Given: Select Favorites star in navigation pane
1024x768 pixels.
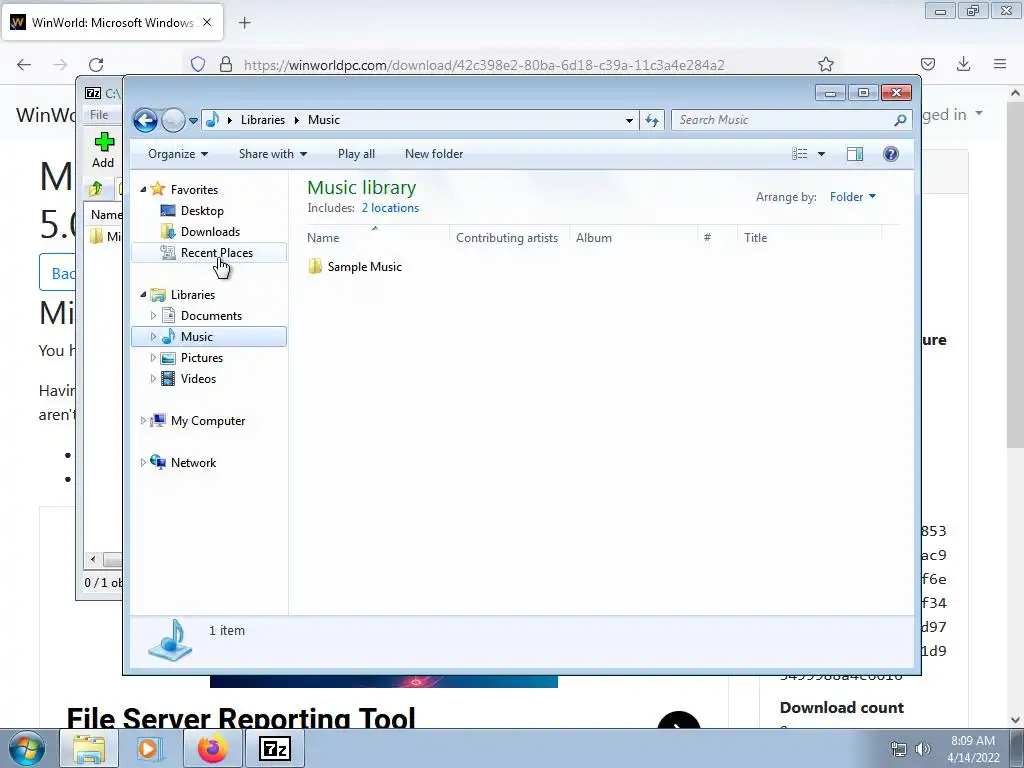Looking at the screenshot, I should (157, 189).
